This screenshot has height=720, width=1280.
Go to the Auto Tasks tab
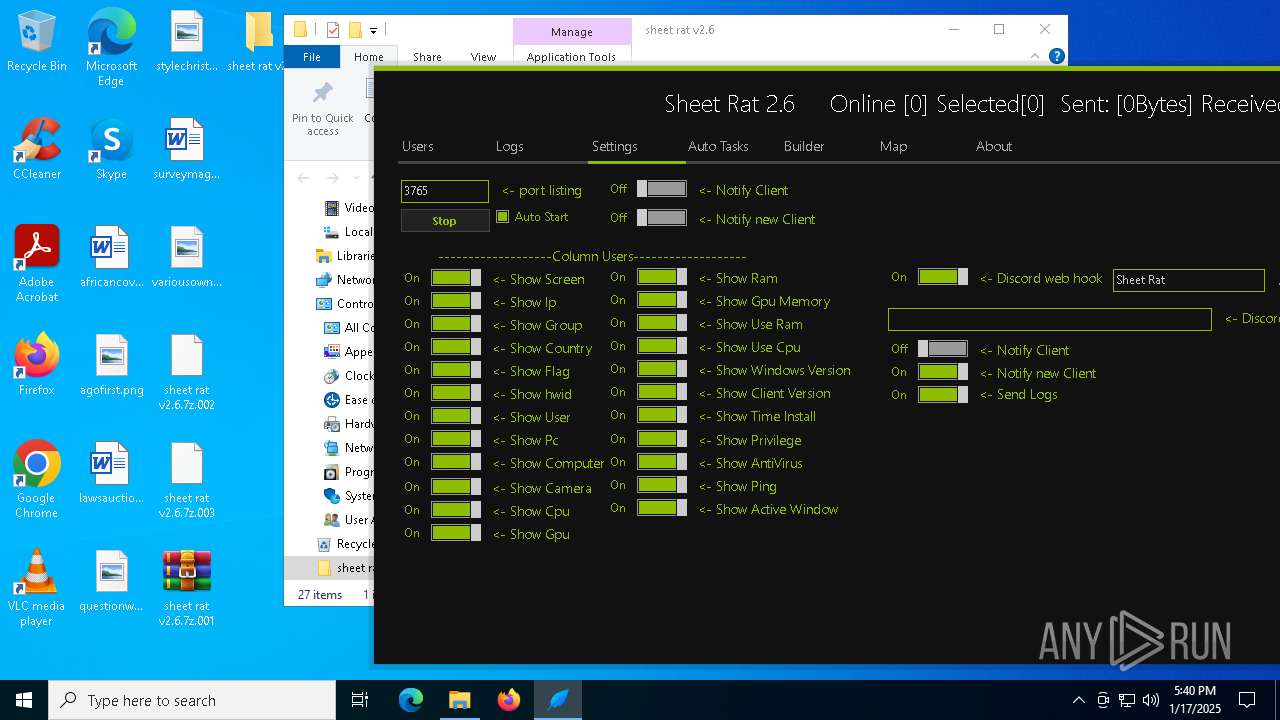pyautogui.click(x=718, y=146)
